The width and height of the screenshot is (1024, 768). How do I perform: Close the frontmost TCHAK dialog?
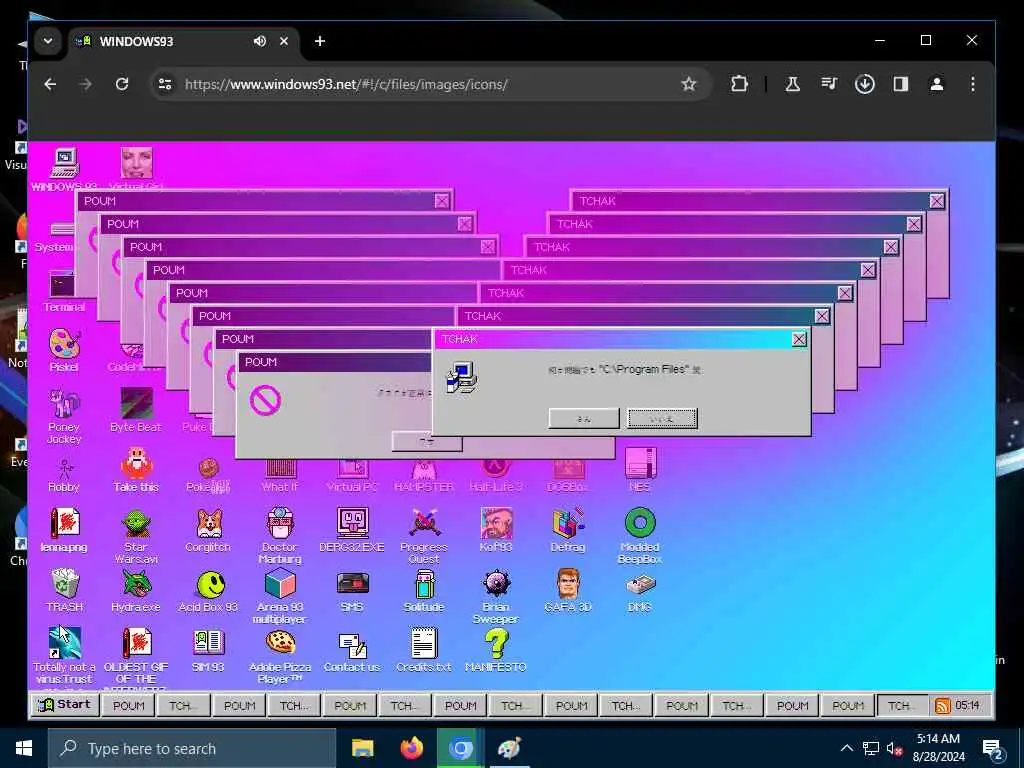pos(799,339)
